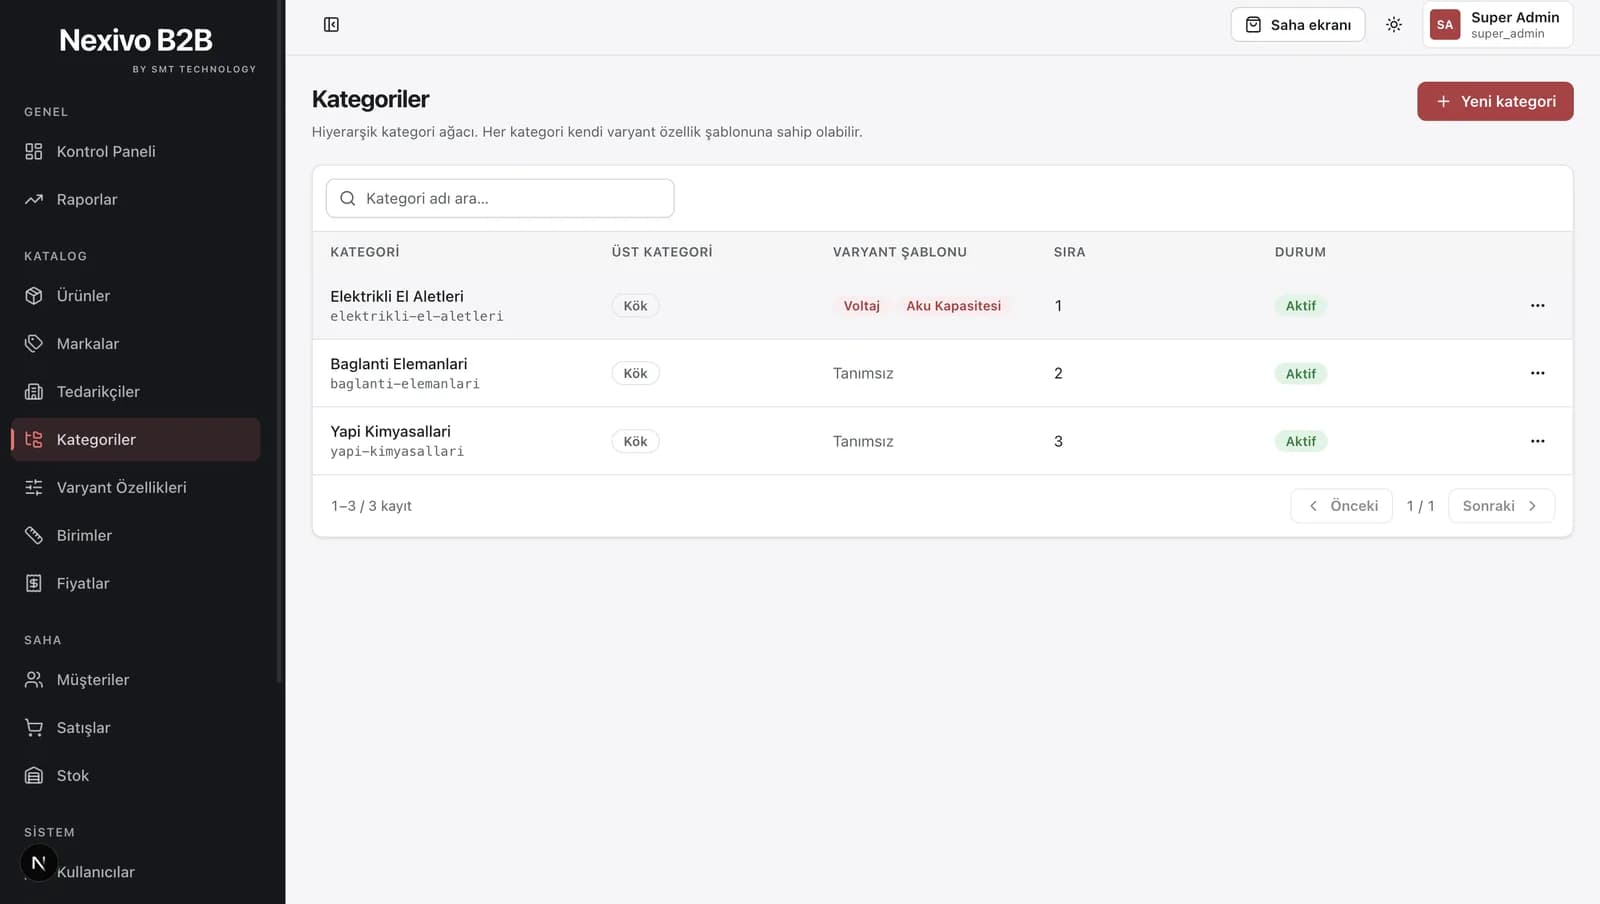Open actions menu for Elektrikli El Aletleri

(1537, 305)
